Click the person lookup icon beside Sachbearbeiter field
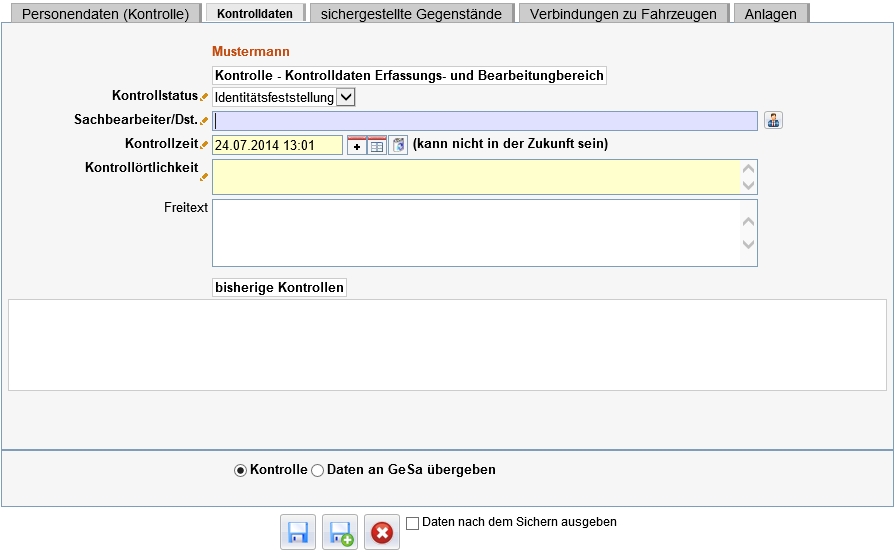Image resolution: width=896 pixels, height=558 pixels. coord(773,120)
